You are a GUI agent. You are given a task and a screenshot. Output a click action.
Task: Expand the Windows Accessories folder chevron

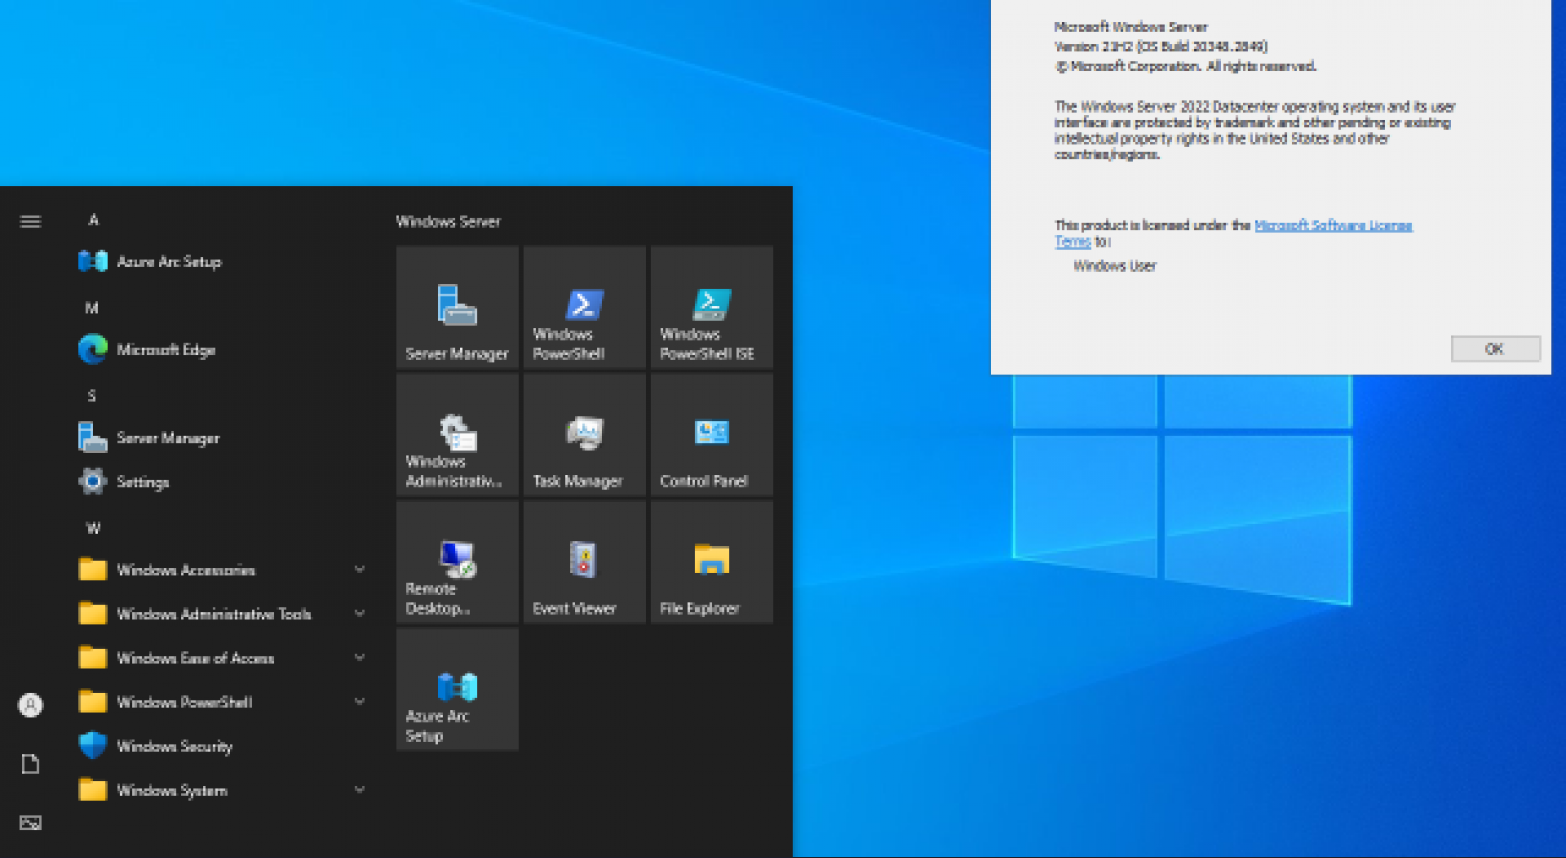coord(359,570)
